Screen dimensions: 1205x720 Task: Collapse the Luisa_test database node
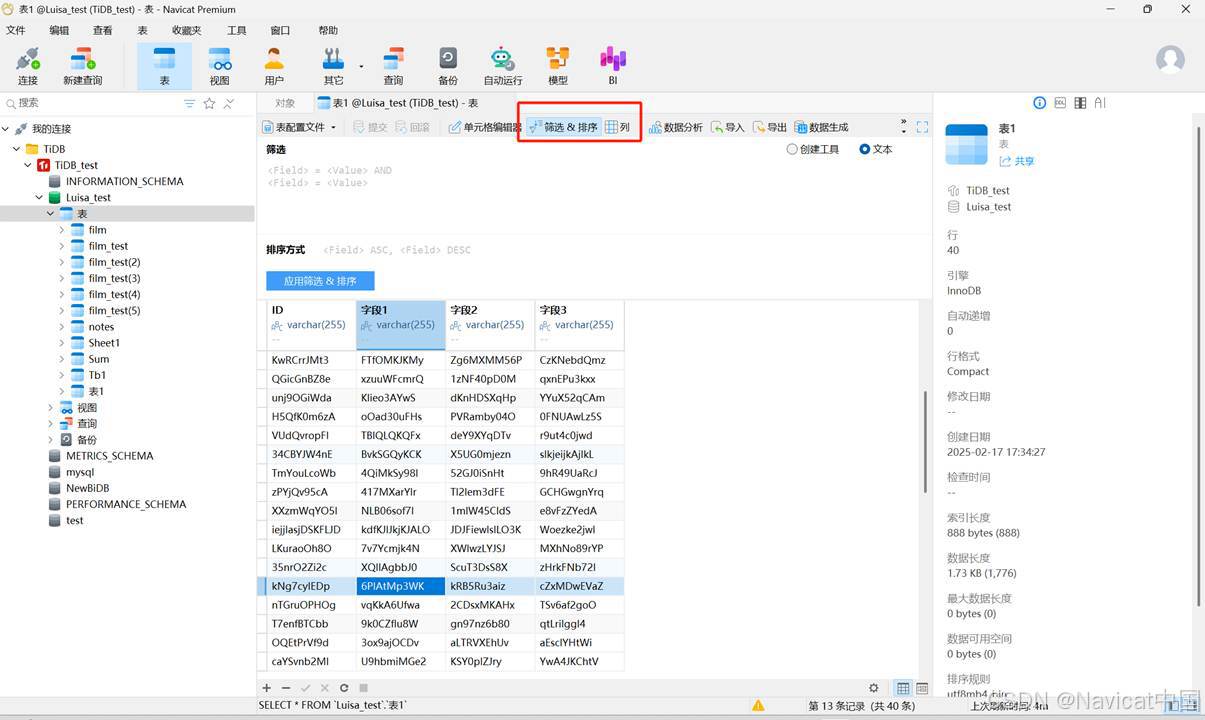pos(40,198)
